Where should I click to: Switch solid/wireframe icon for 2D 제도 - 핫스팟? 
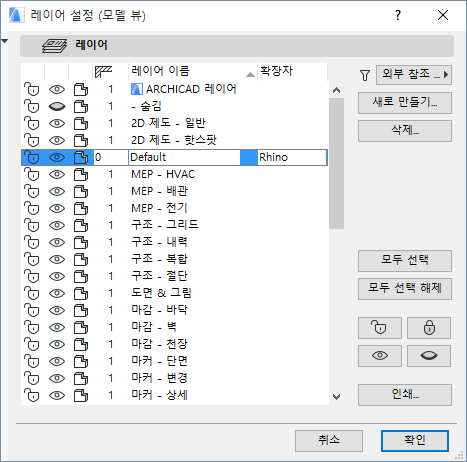(x=81, y=140)
